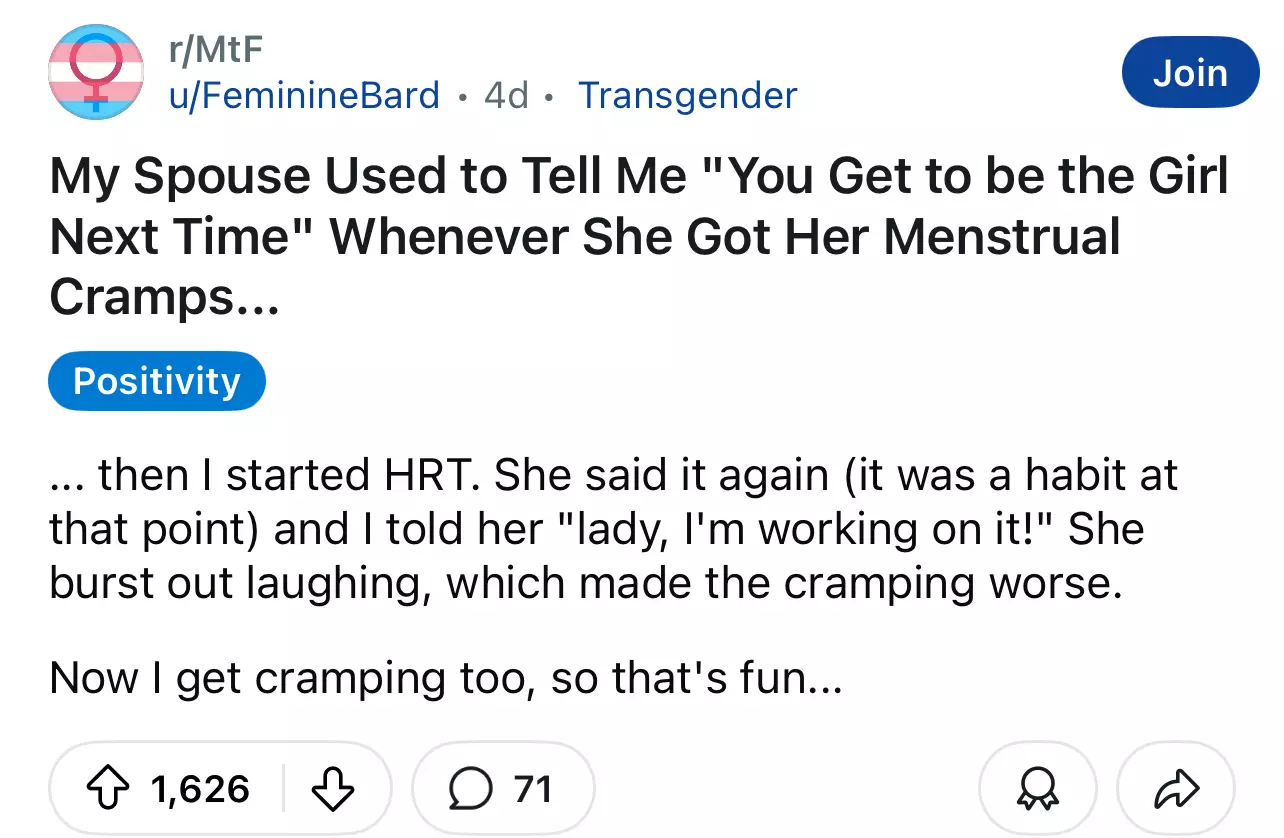Viewport: 1284px width, 838px height.
Task: Click the Transgender user flair
Action: [x=688, y=95]
